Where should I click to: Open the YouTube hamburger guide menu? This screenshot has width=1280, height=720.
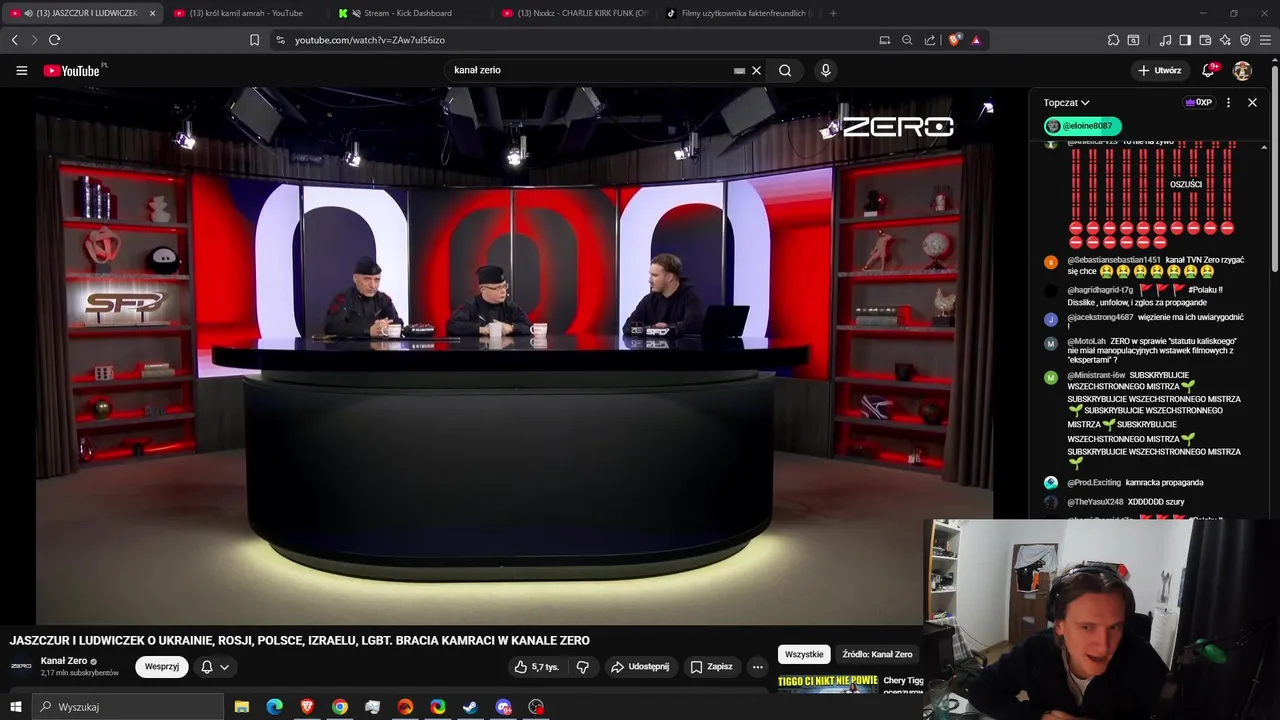21,71
